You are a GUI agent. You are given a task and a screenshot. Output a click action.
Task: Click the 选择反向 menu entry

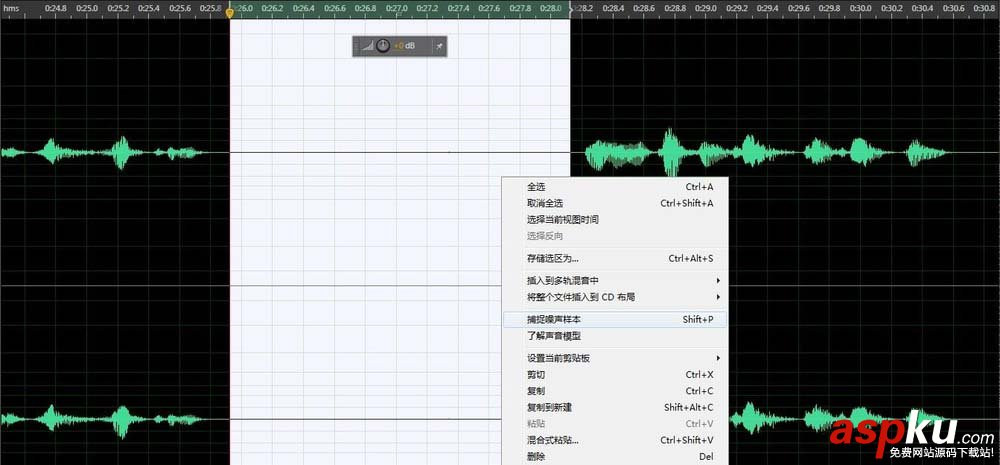pyautogui.click(x=615, y=237)
